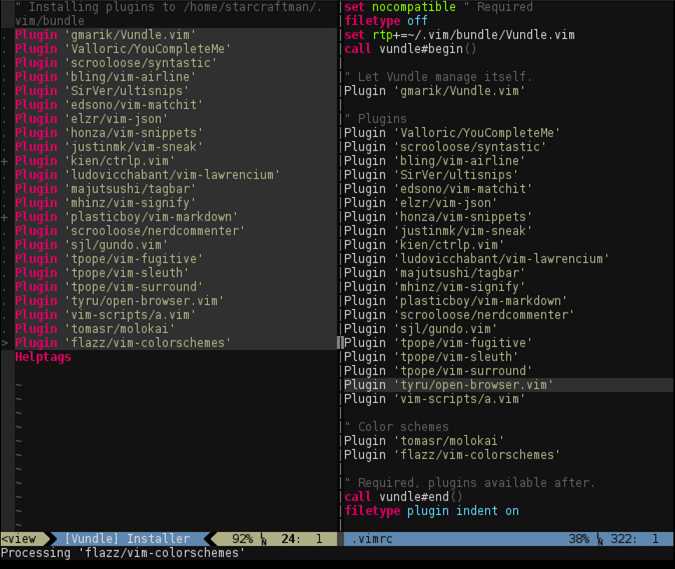
Task: Click 'bling/vim-airline' in the installer pane
Action: pyautogui.click(x=105, y=77)
